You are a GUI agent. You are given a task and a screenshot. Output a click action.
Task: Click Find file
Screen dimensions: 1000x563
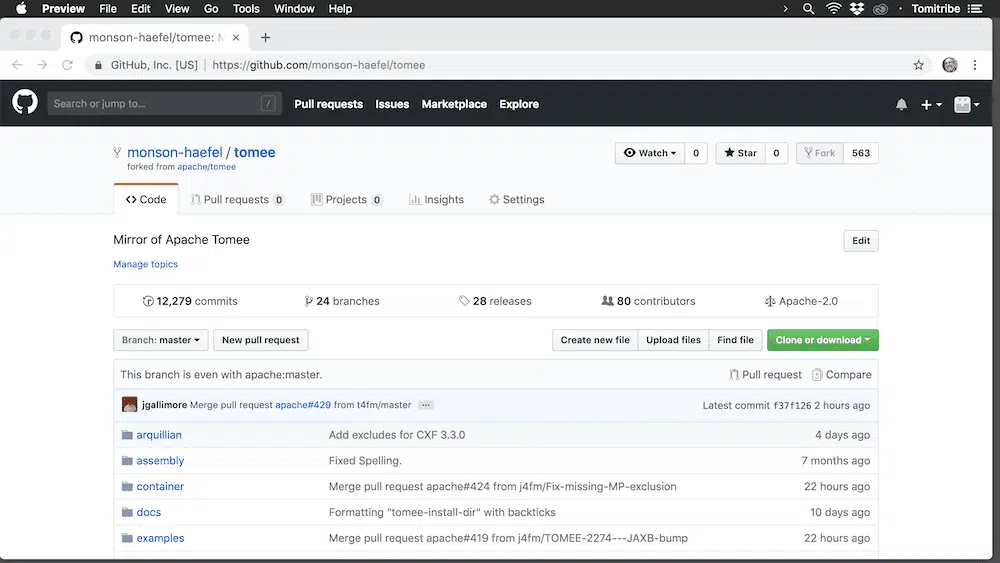[x=735, y=340]
